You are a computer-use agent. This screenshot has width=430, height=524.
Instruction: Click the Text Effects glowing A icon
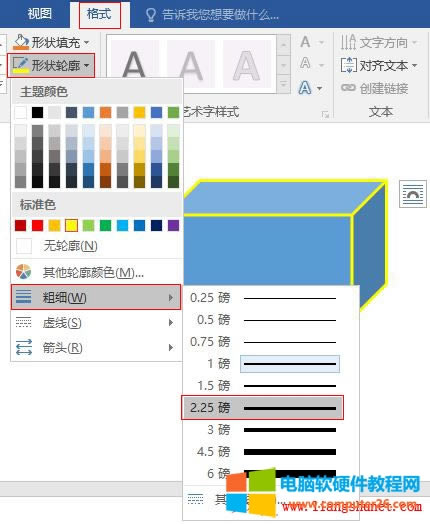[305, 88]
